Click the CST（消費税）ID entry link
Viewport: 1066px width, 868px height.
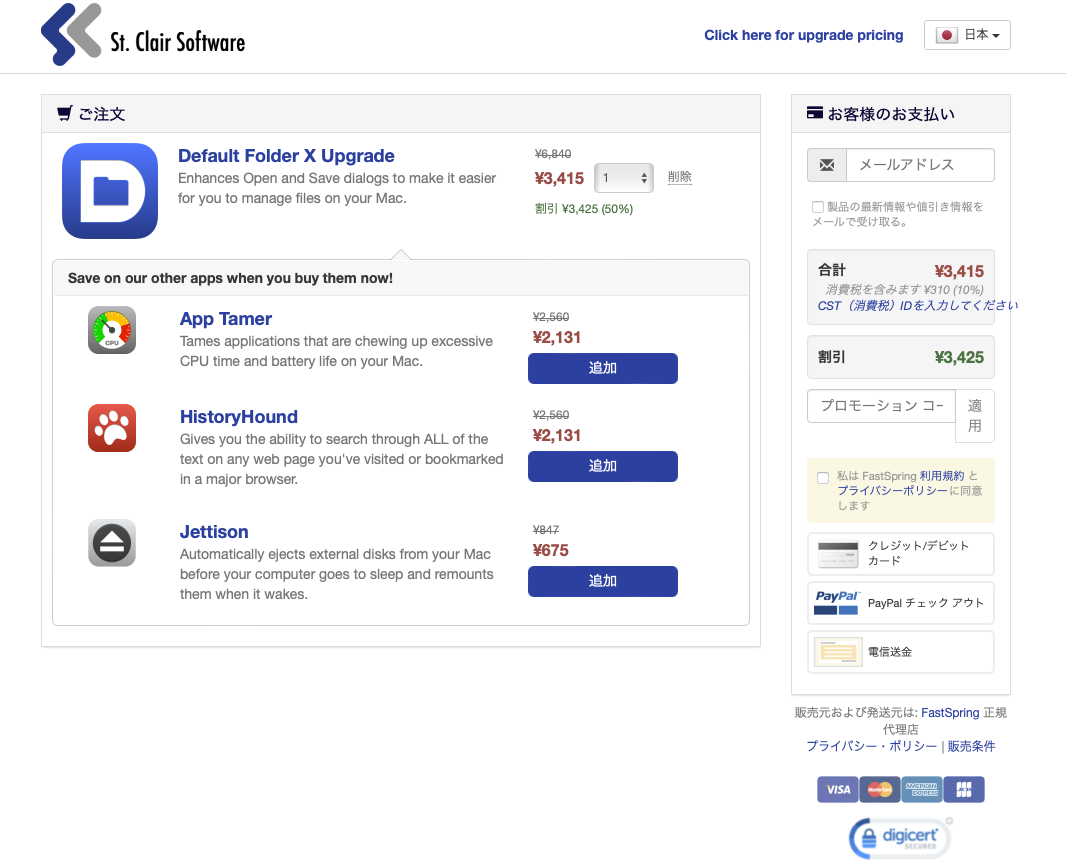pos(917,306)
